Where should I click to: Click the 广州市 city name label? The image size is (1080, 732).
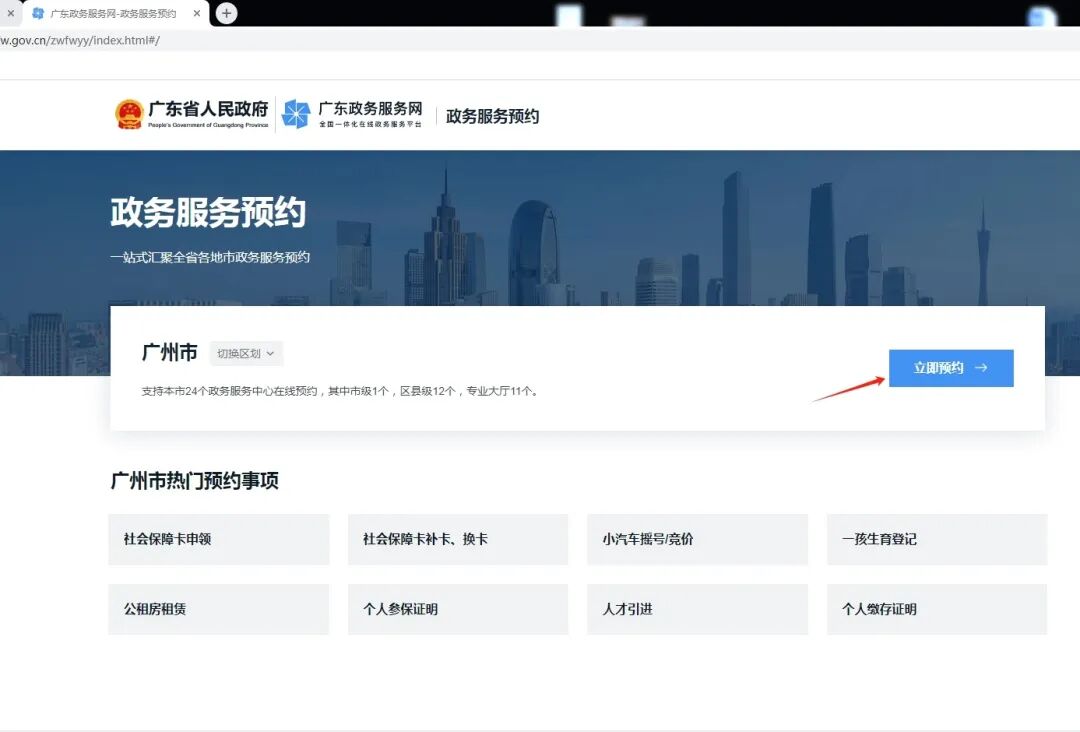(x=169, y=352)
